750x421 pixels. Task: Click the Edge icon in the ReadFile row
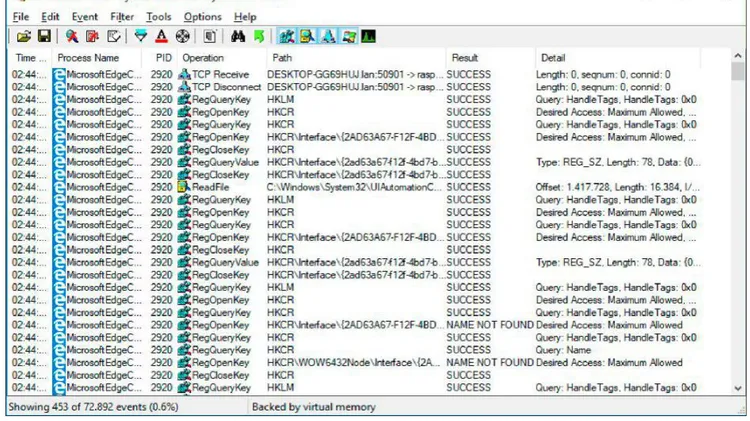pos(59,187)
